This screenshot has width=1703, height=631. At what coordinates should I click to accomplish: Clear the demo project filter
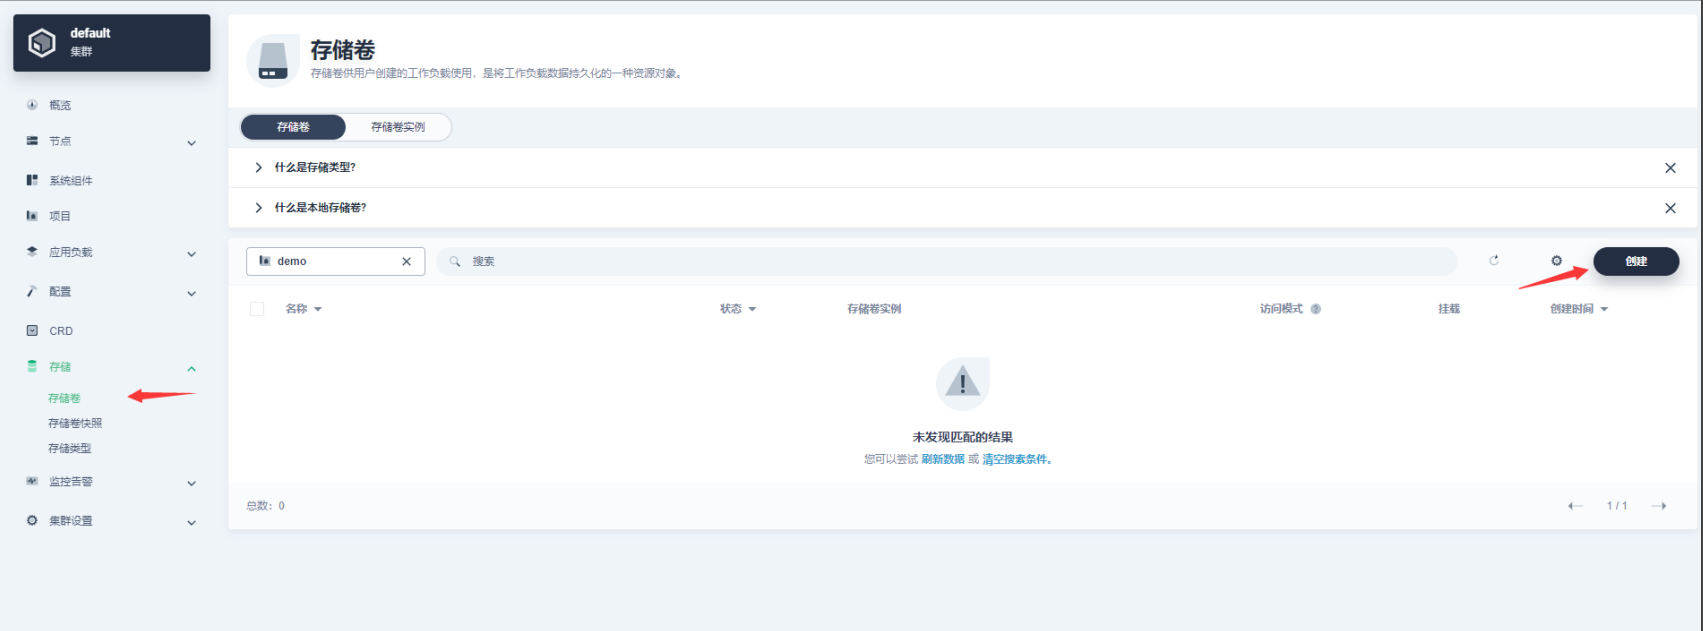point(406,262)
